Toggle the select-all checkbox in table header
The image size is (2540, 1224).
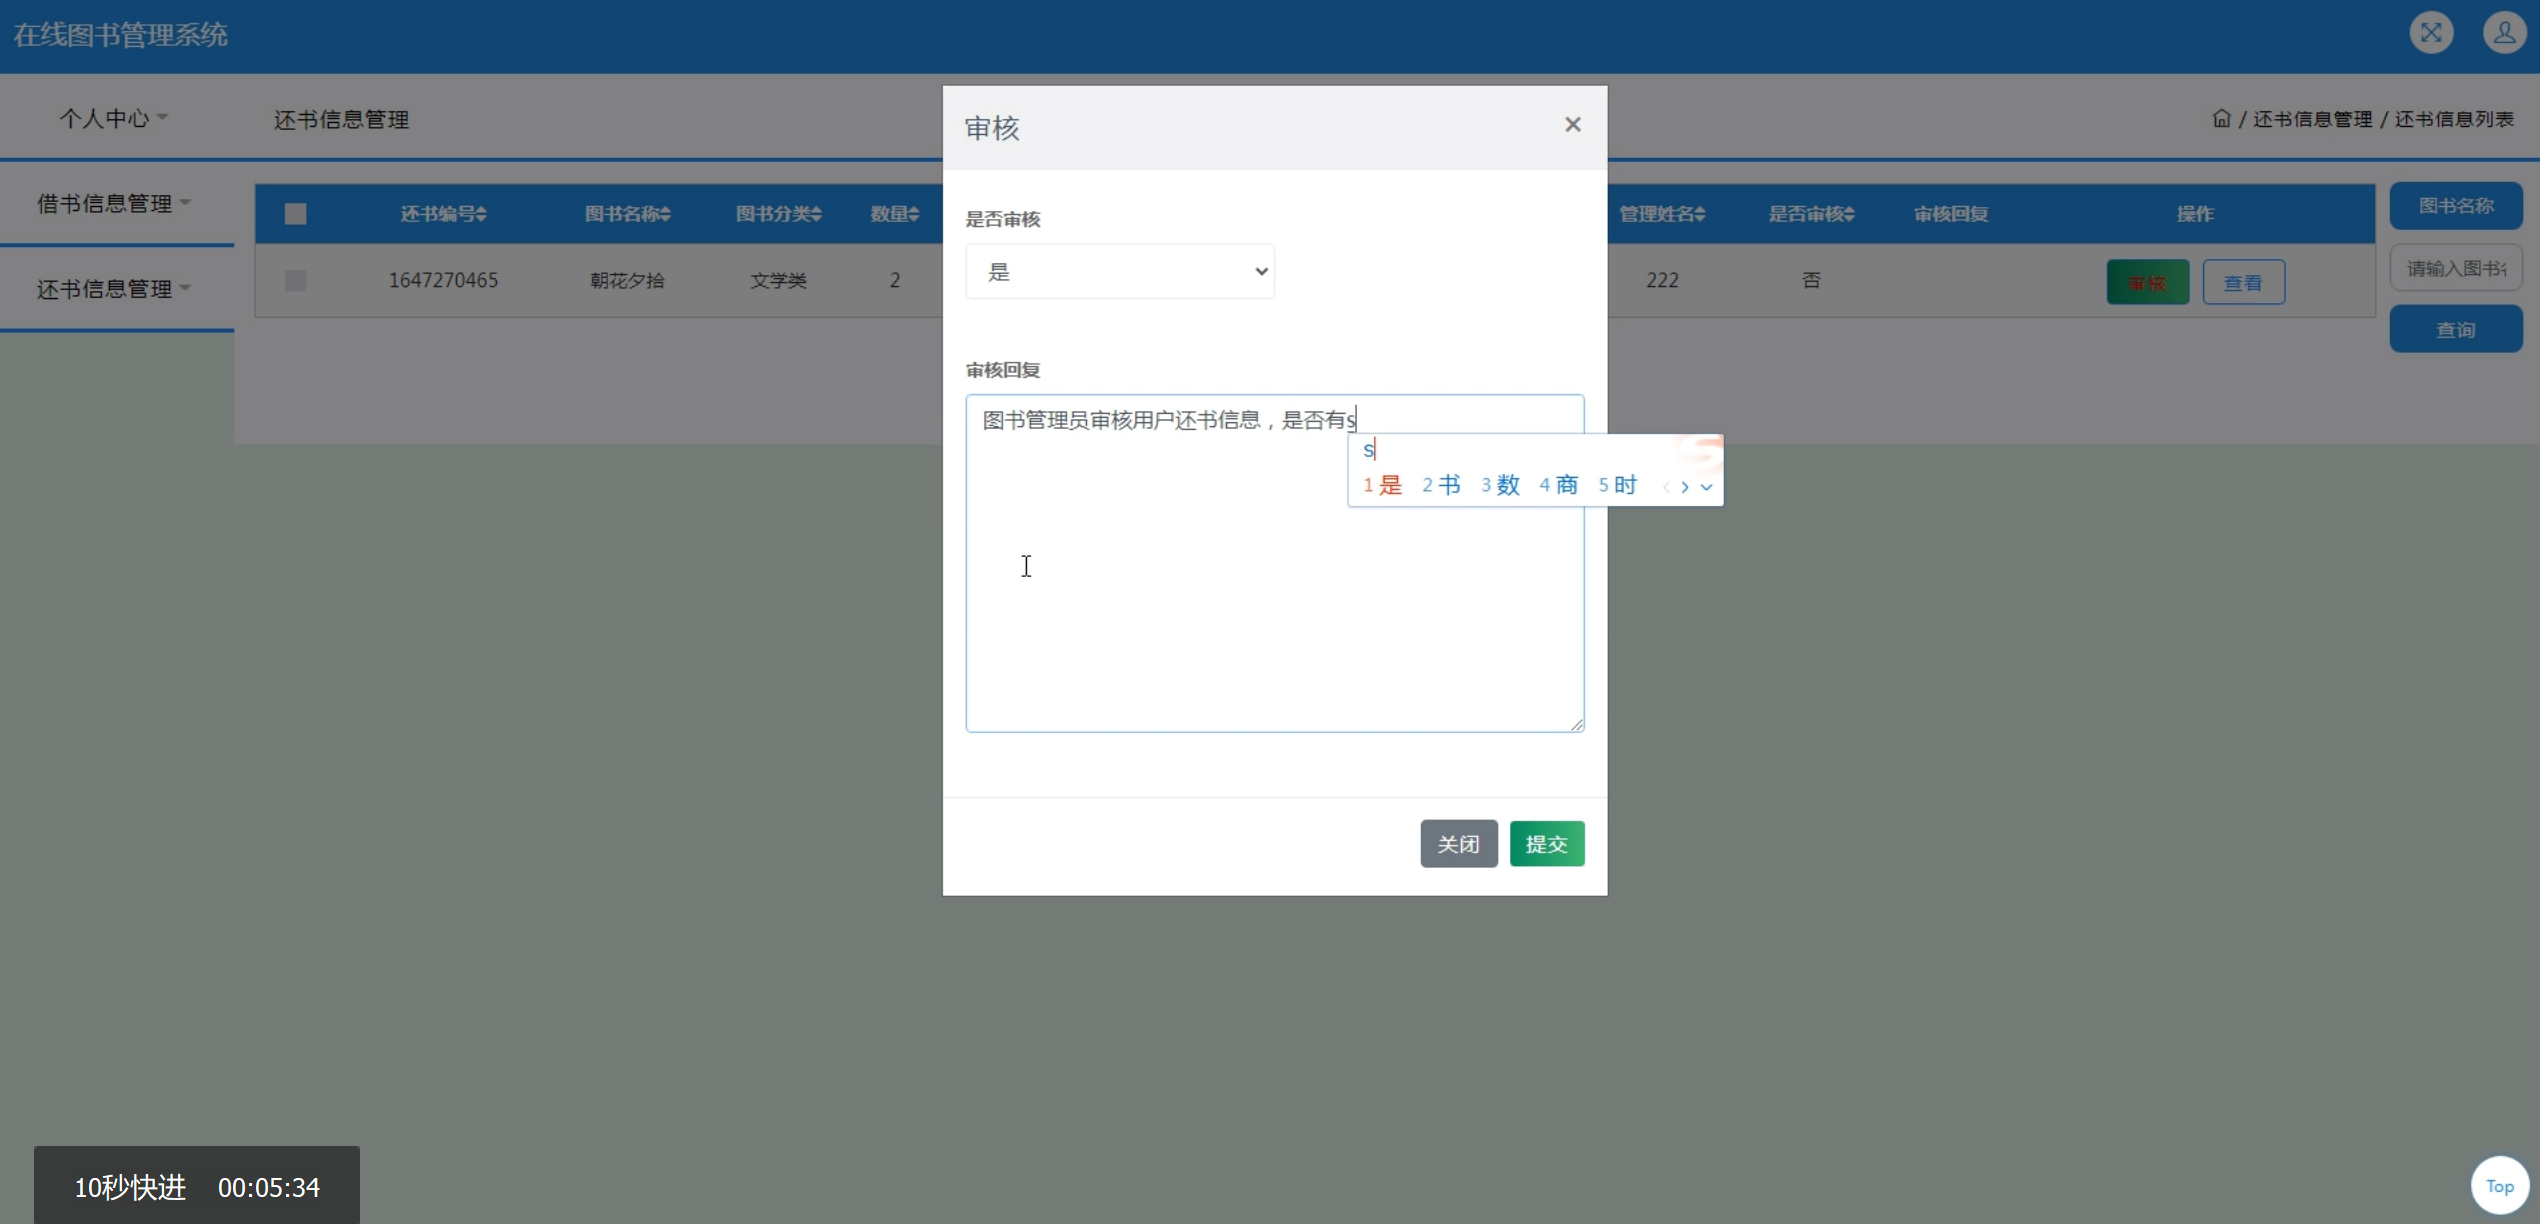click(295, 214)
